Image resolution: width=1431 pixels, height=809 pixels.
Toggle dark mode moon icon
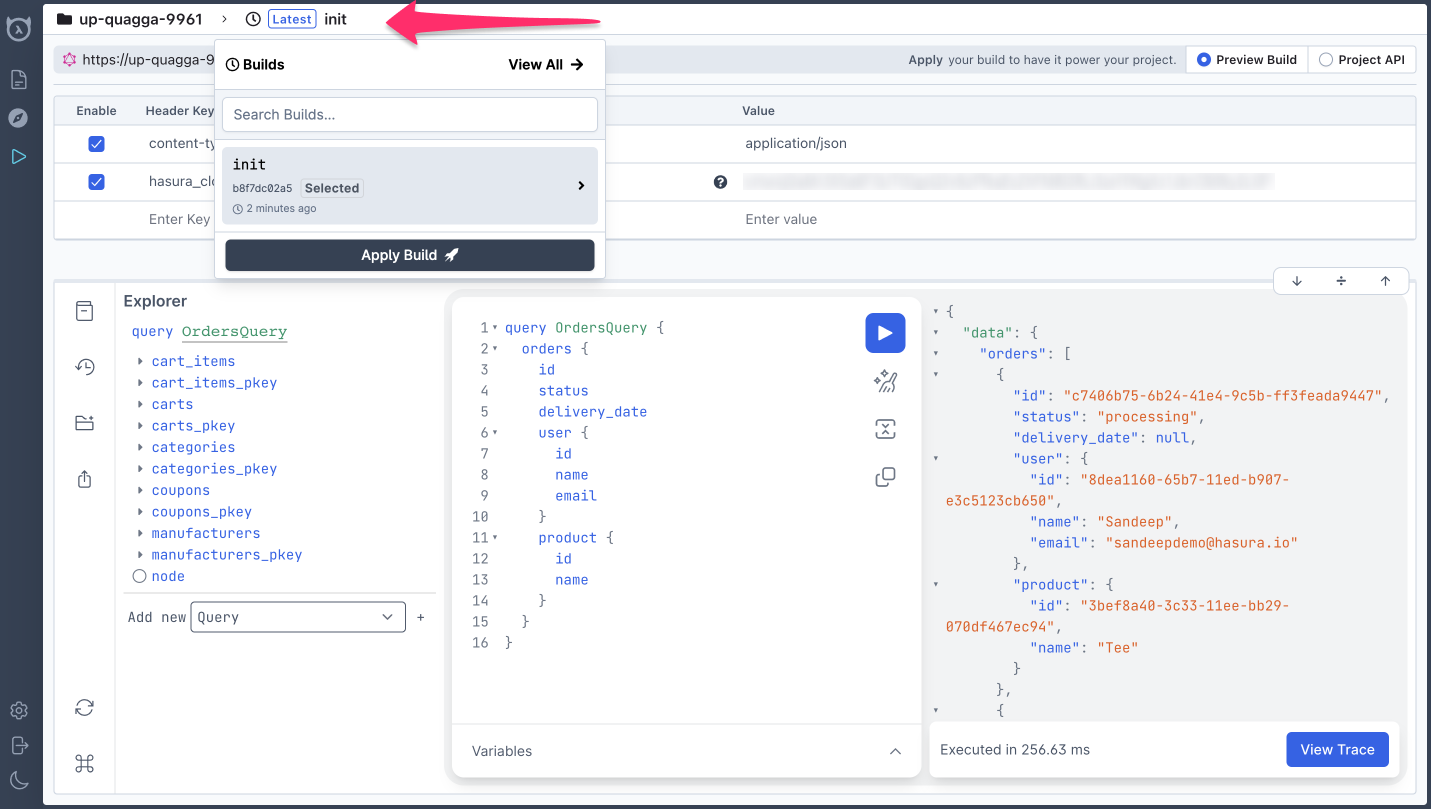(x=19, y=781)
